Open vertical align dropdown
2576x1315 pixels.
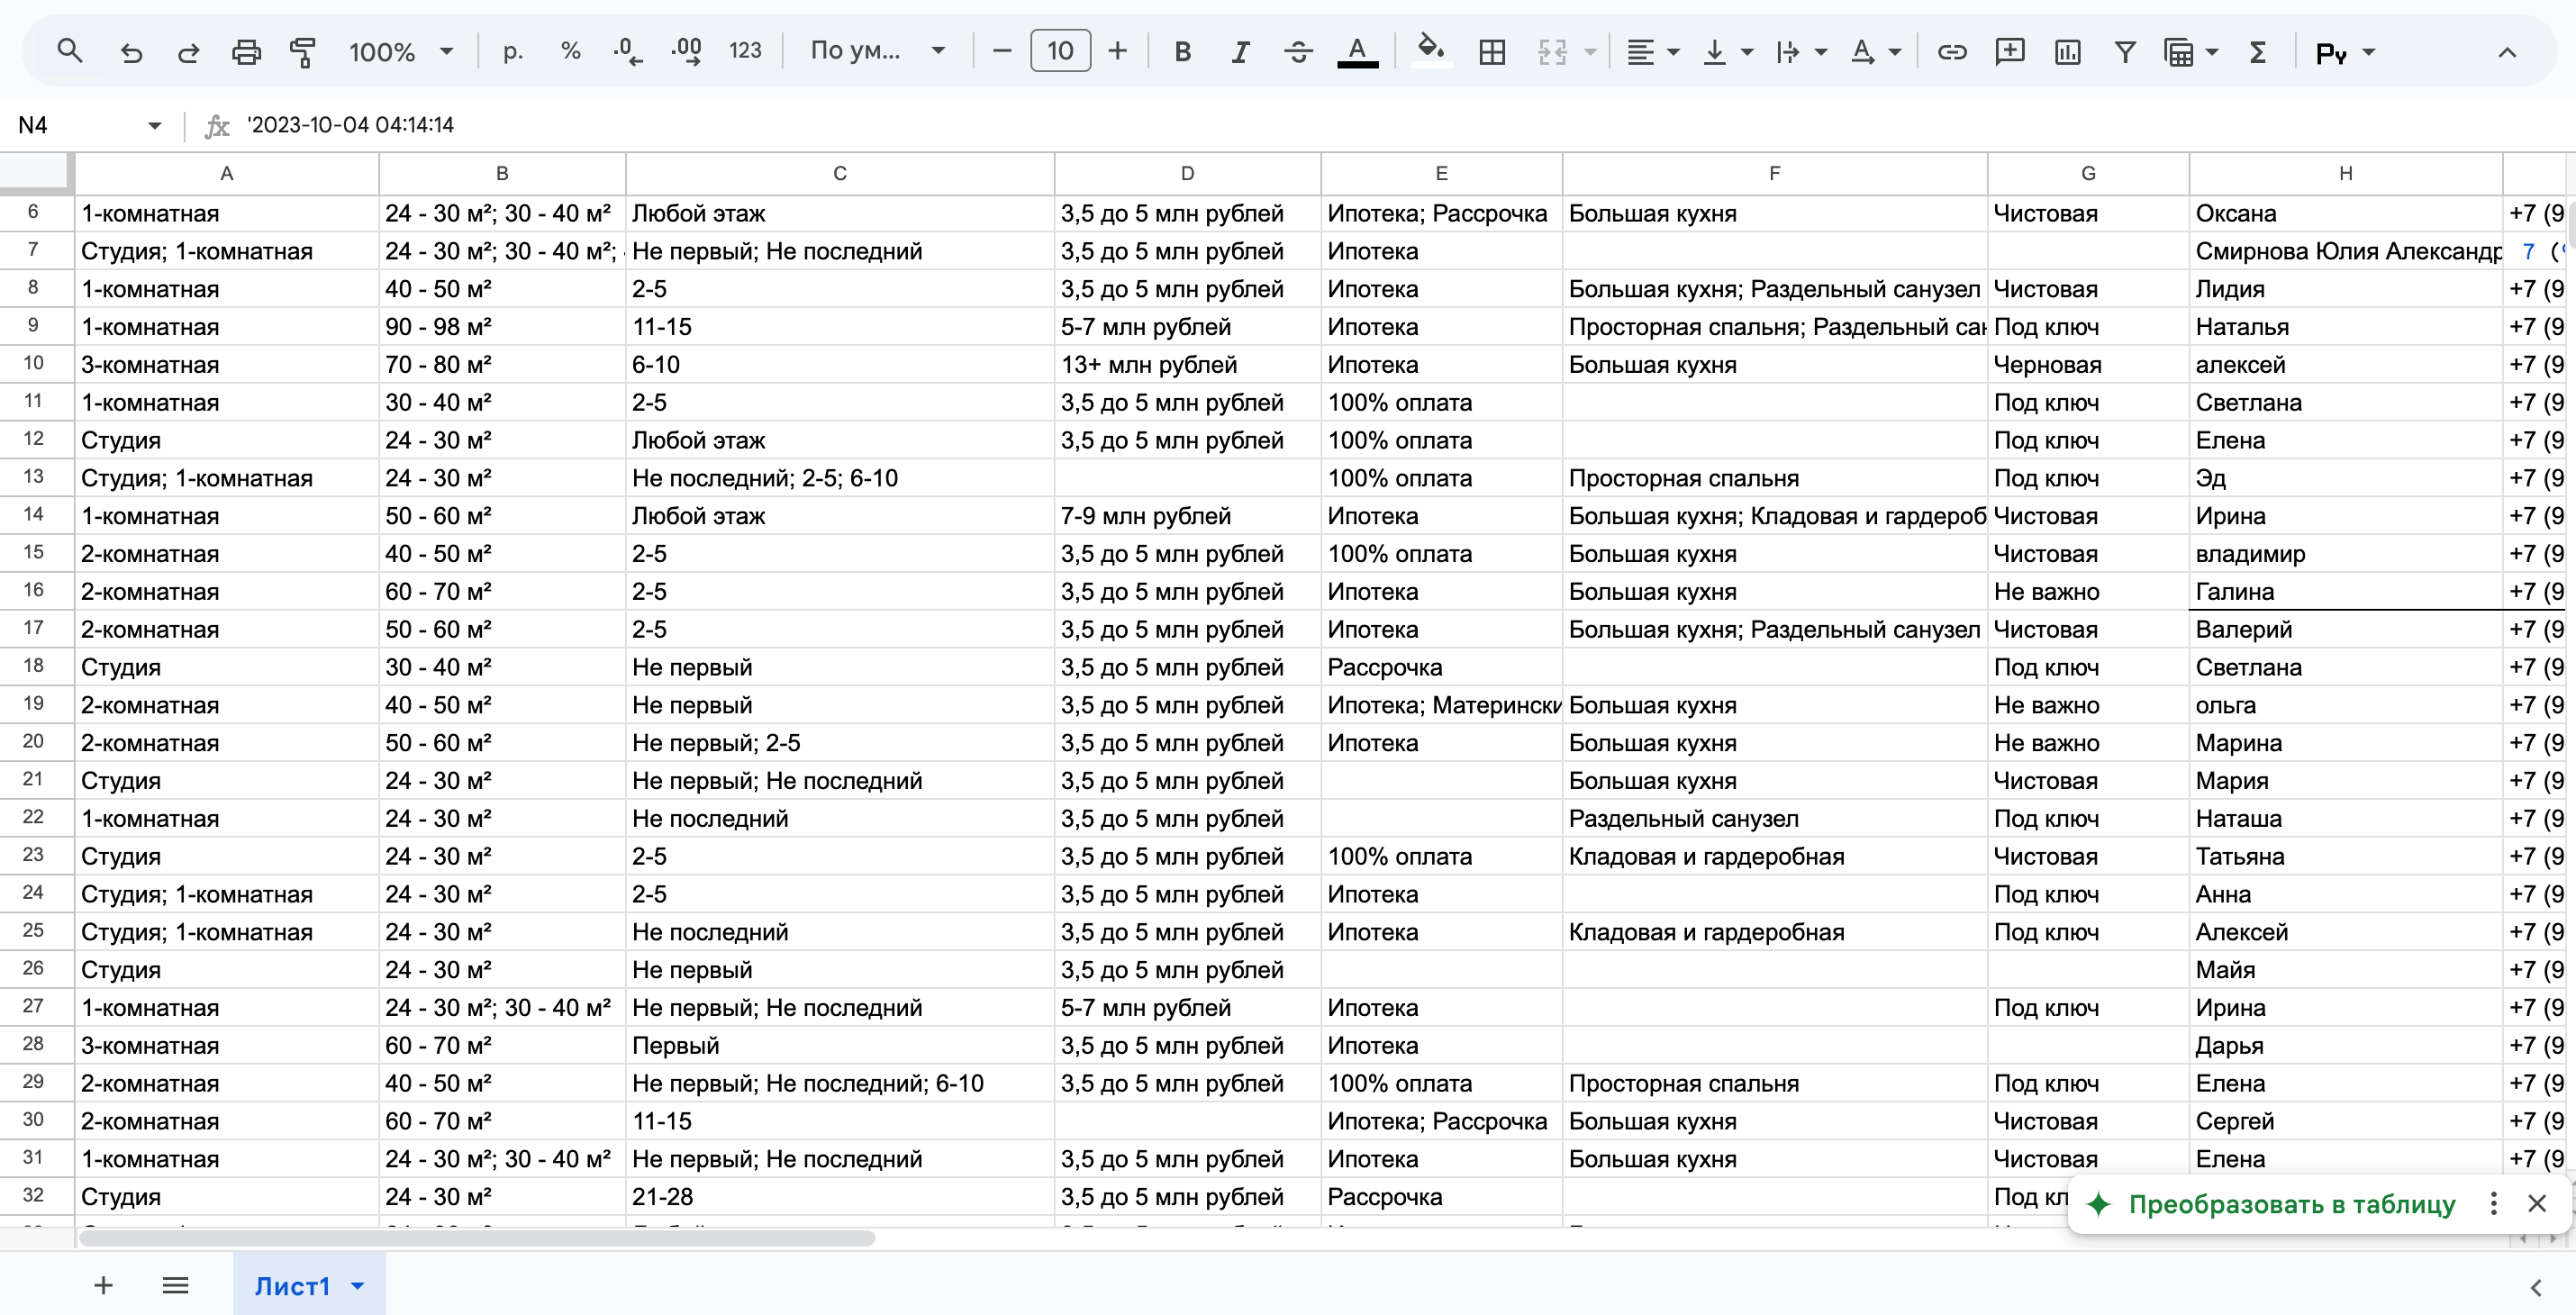coord(1727,51)
